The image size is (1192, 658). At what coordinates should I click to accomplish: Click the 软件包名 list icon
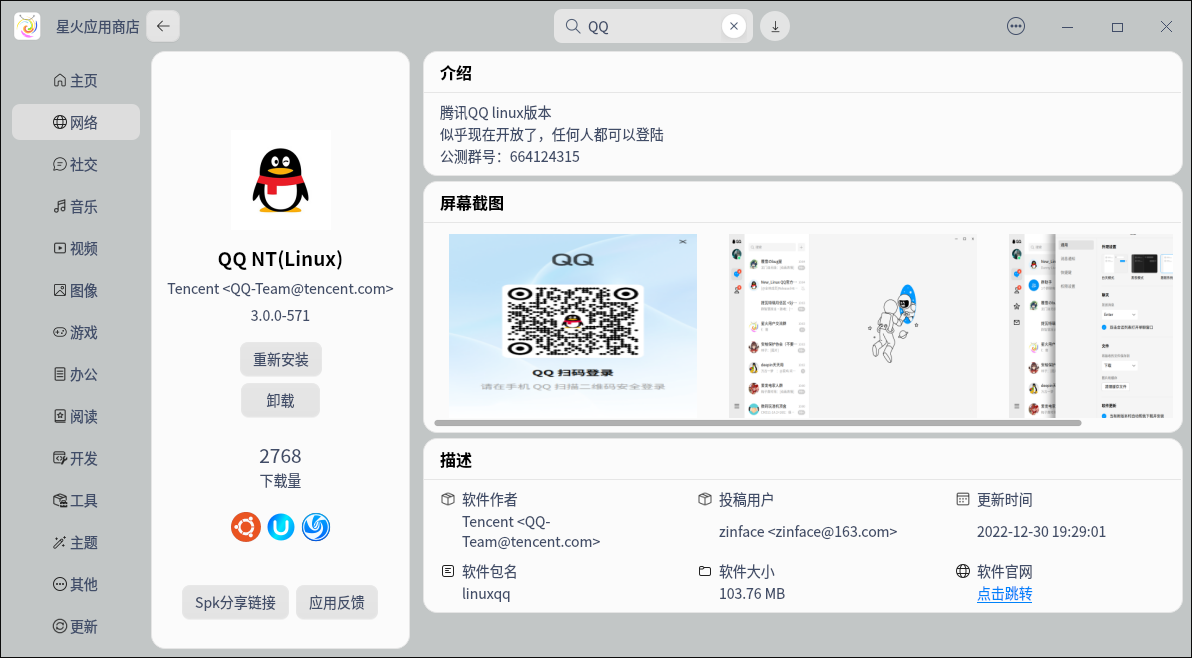448,571
